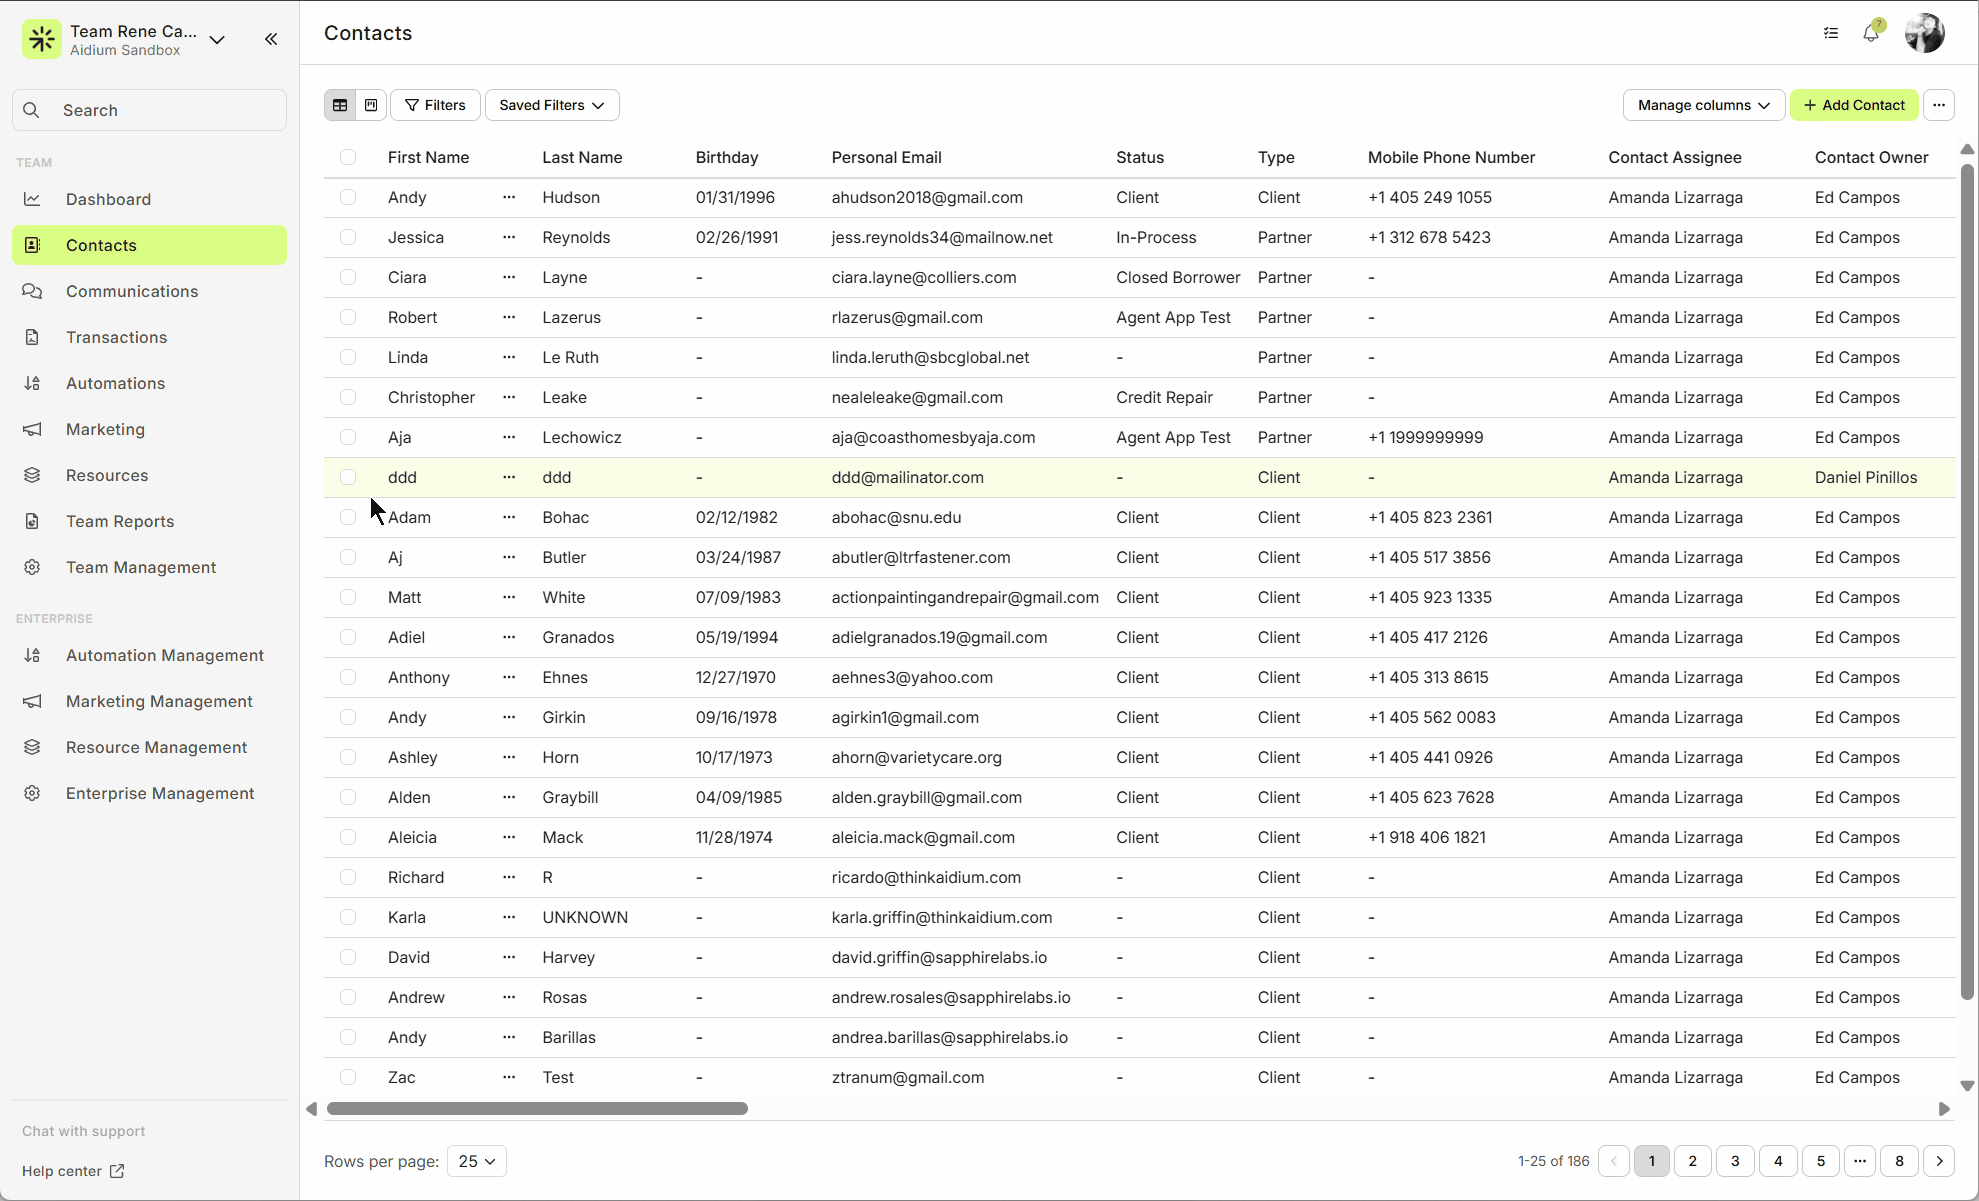Open Enterprise Management from sidebar

(160, 793)
